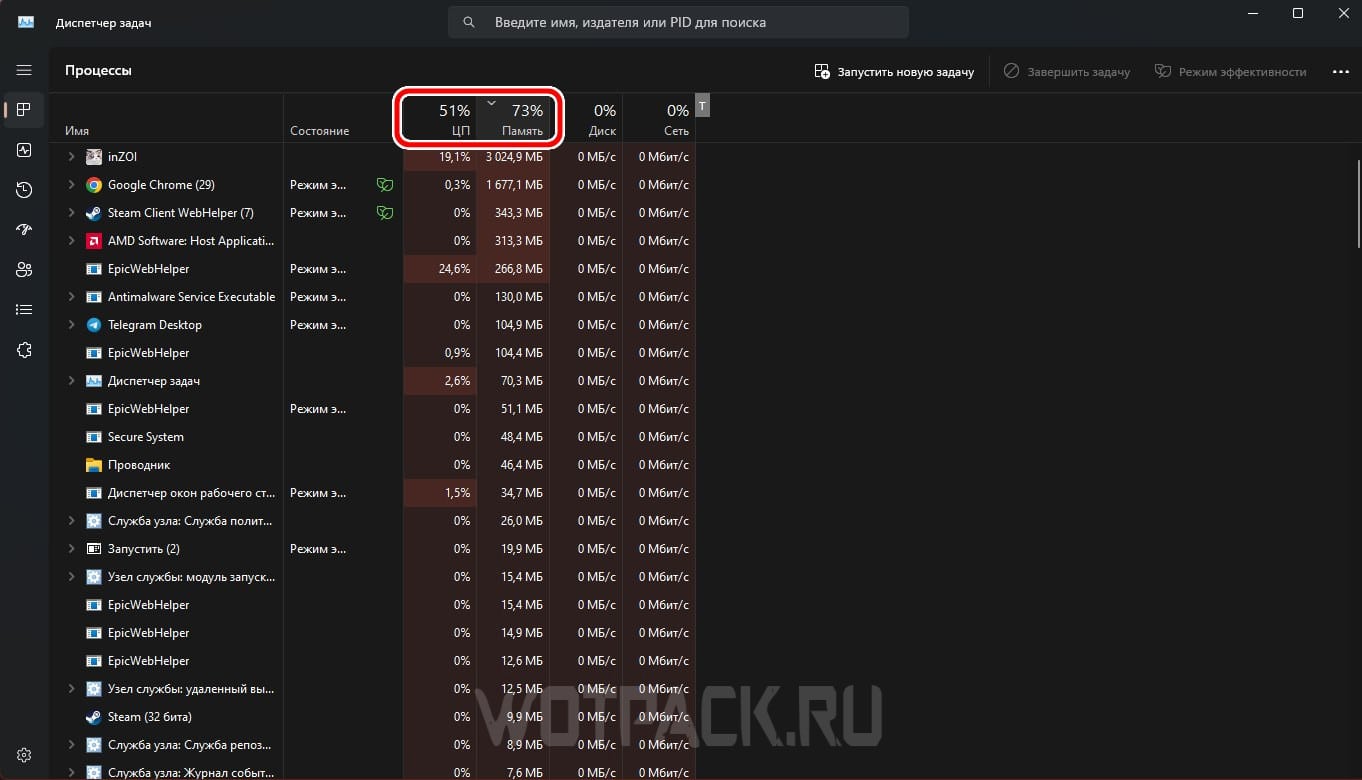Click the Запустить (2) process icon
Image resolution: width=1362 pixels, height=780 pixels.
pos(94,549)
